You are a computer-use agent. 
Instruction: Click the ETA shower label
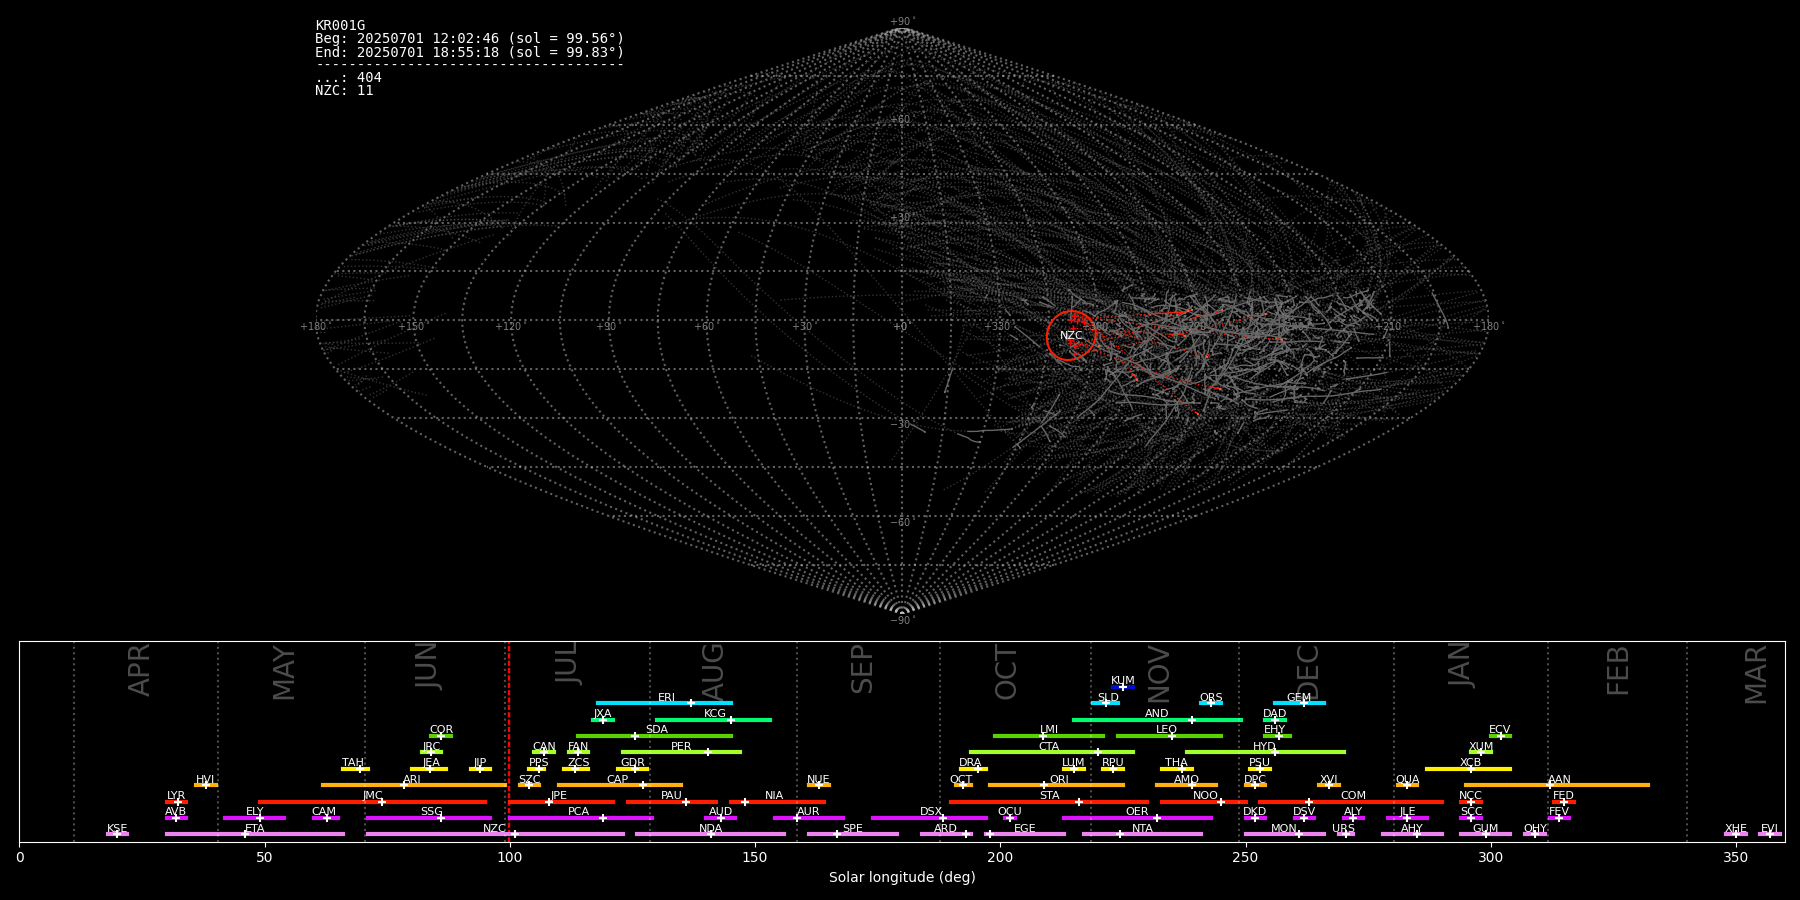(x=255, y=829)
